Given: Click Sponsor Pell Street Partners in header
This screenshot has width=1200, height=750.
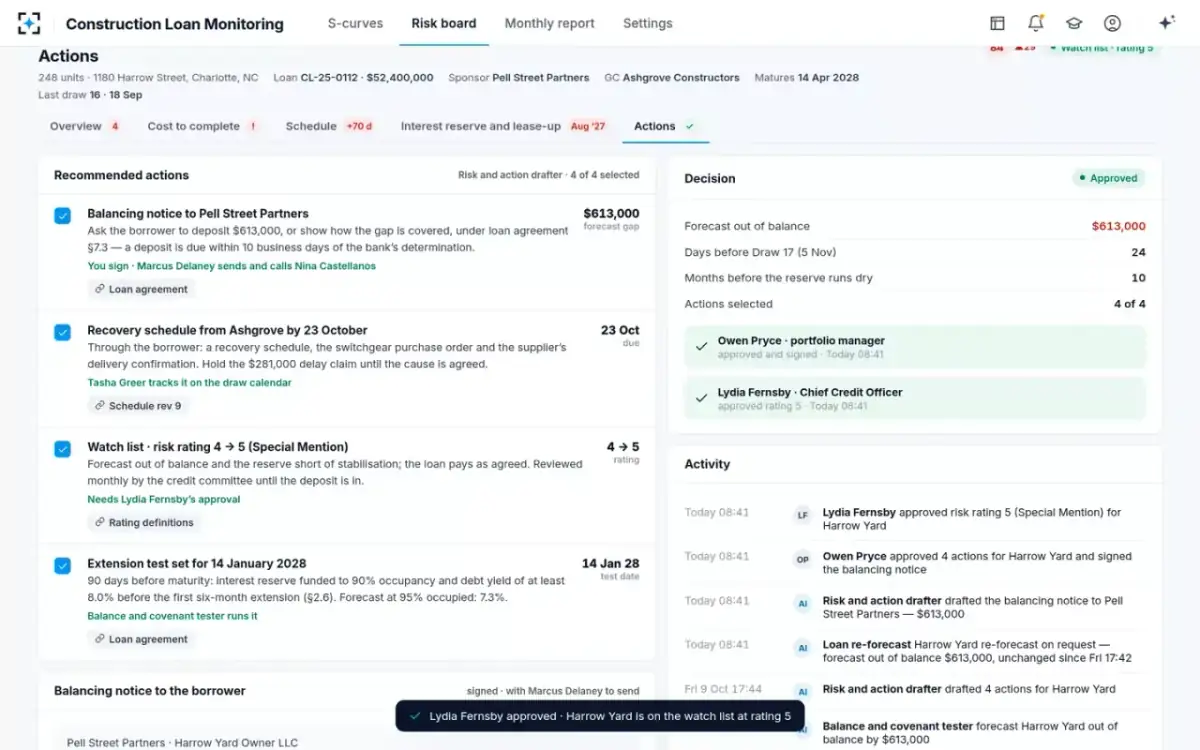Looking at the screenshot, I should (519, 77).
